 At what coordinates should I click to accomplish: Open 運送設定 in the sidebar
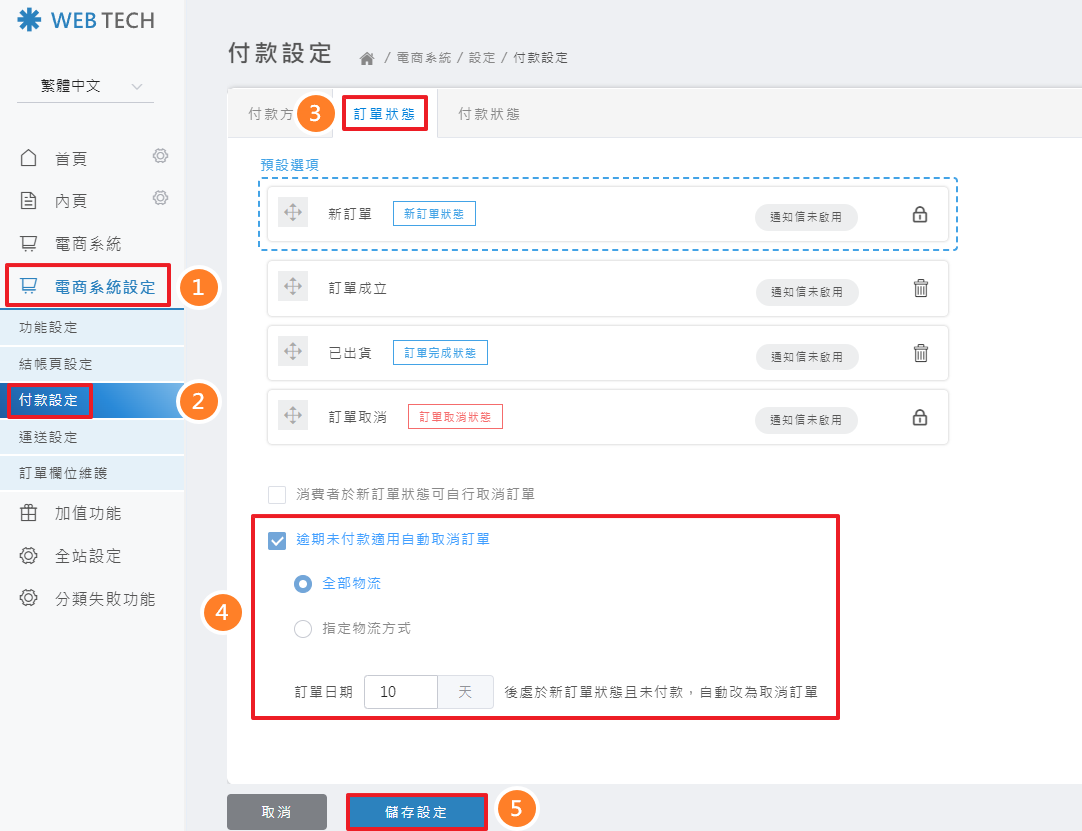[48, 437]
